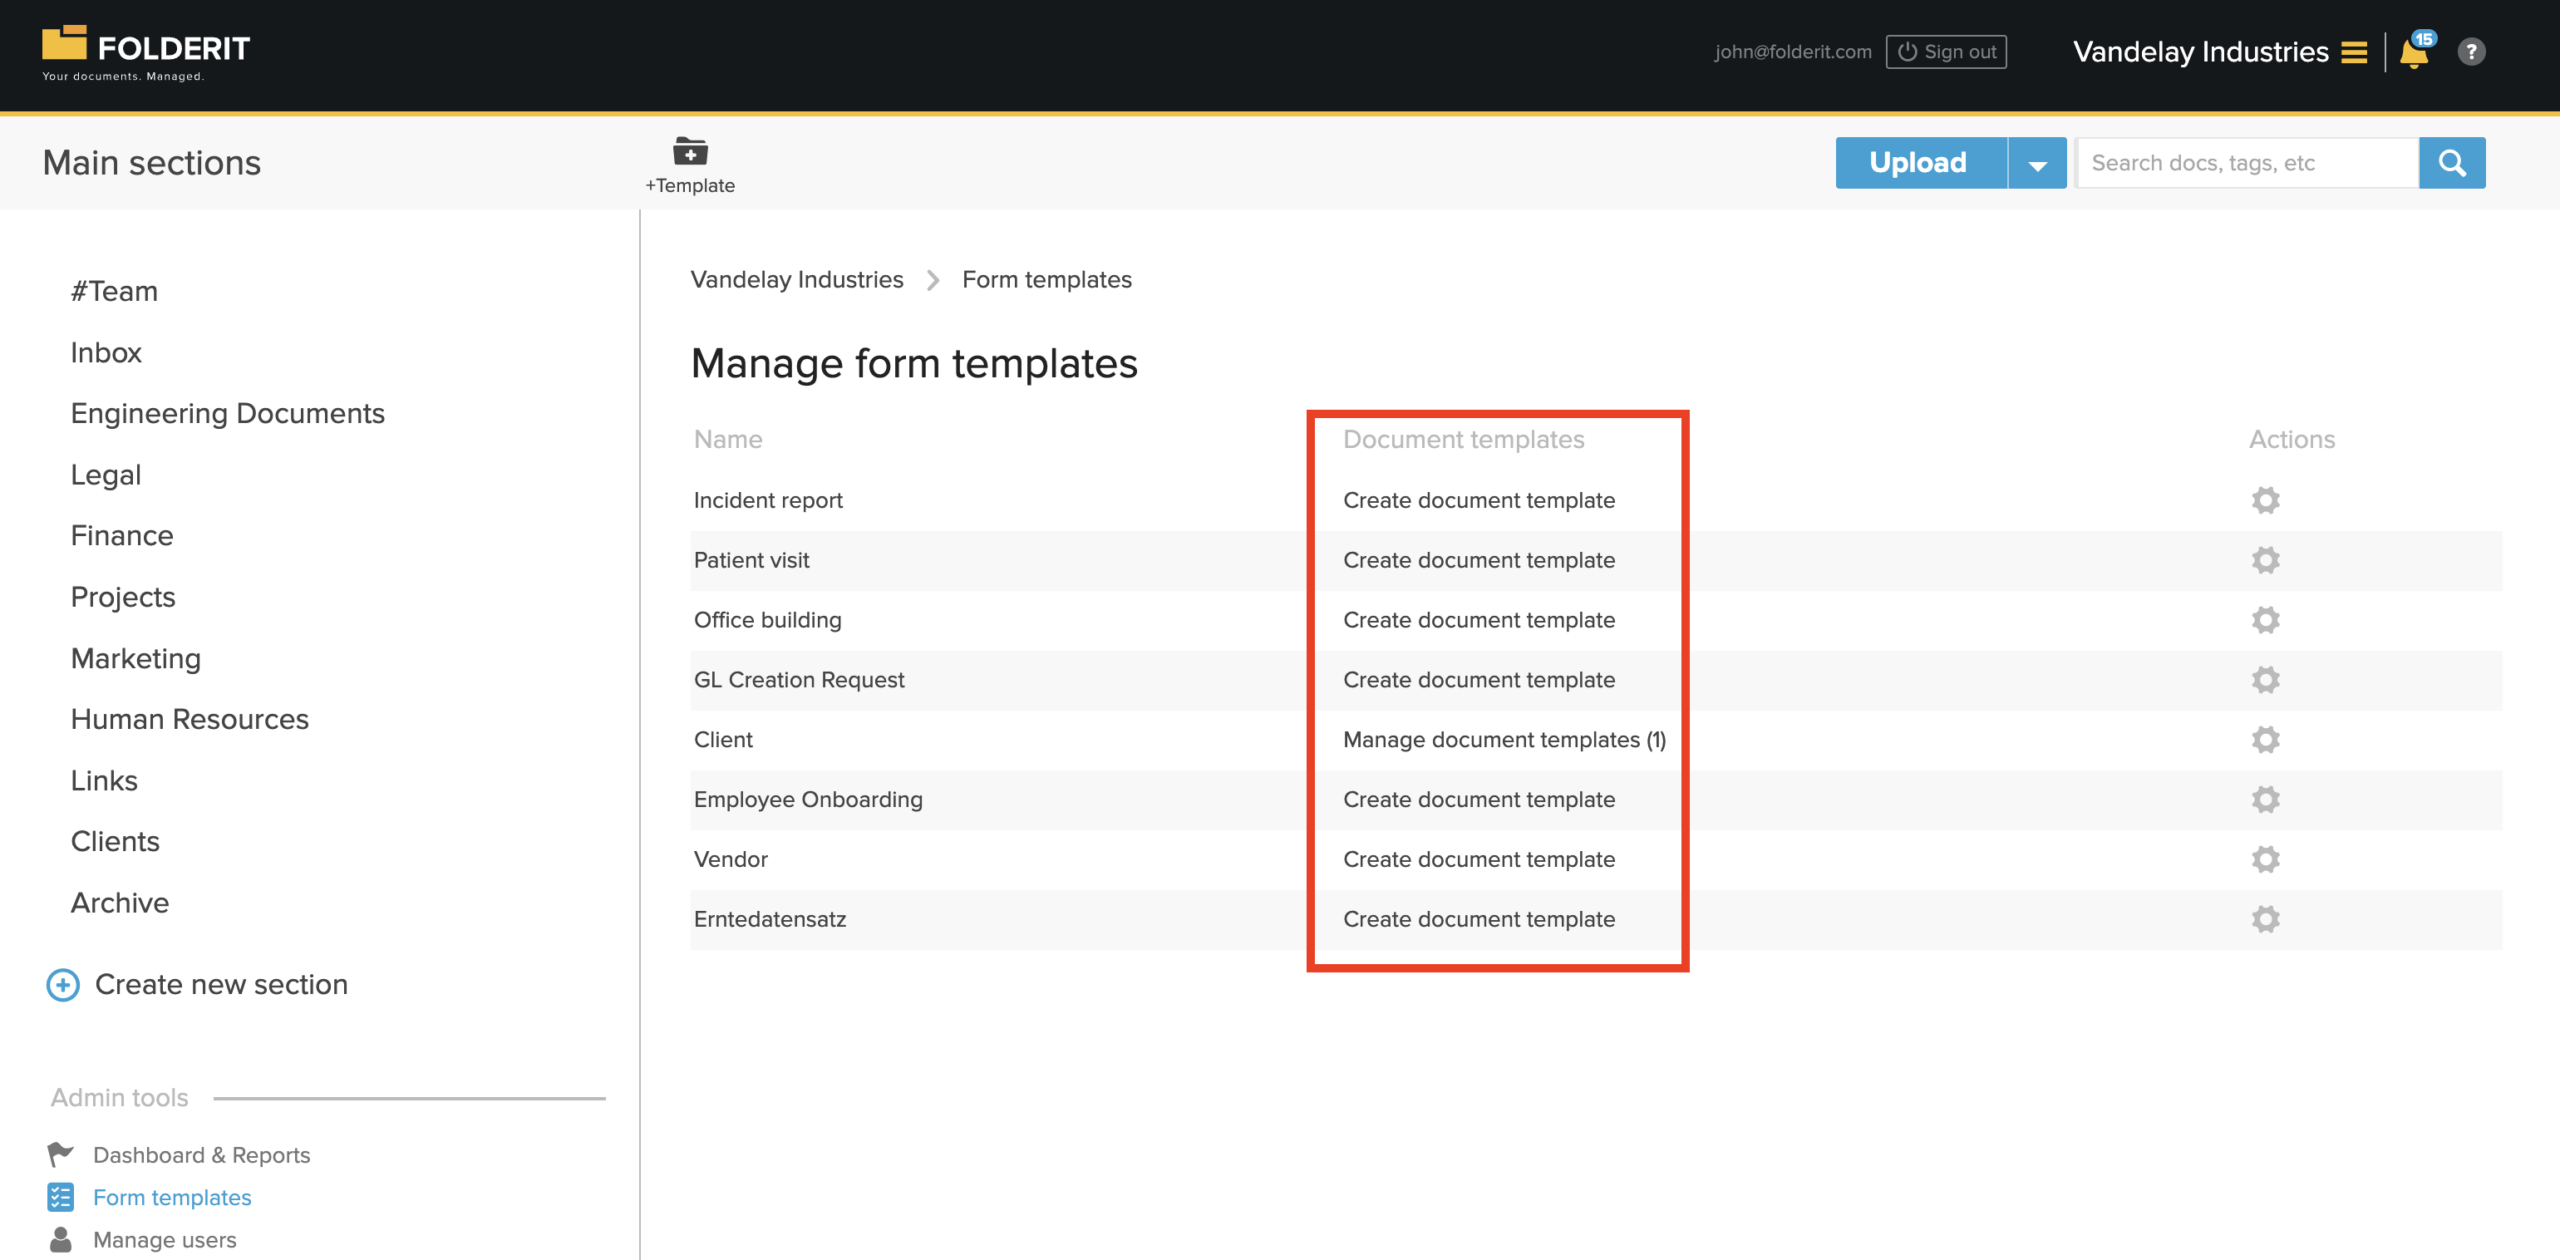Screen dimensions: 2560x1260
Task: Open the Vandelay Industries hamburger menu
Action: 2354,52
